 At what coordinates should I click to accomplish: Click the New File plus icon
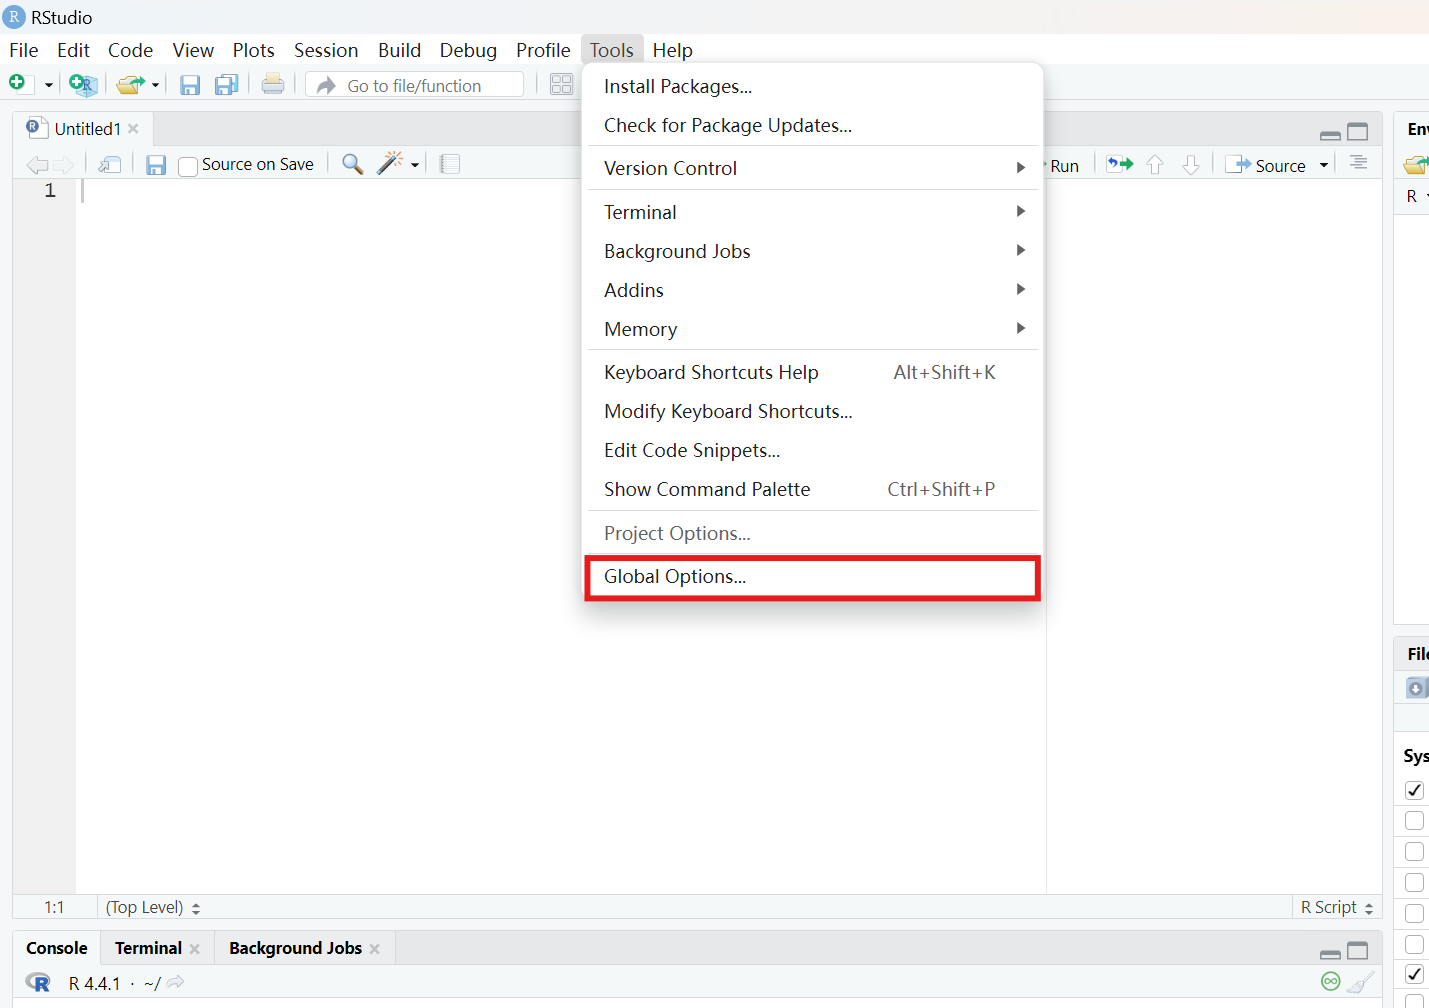pos(18,84)
